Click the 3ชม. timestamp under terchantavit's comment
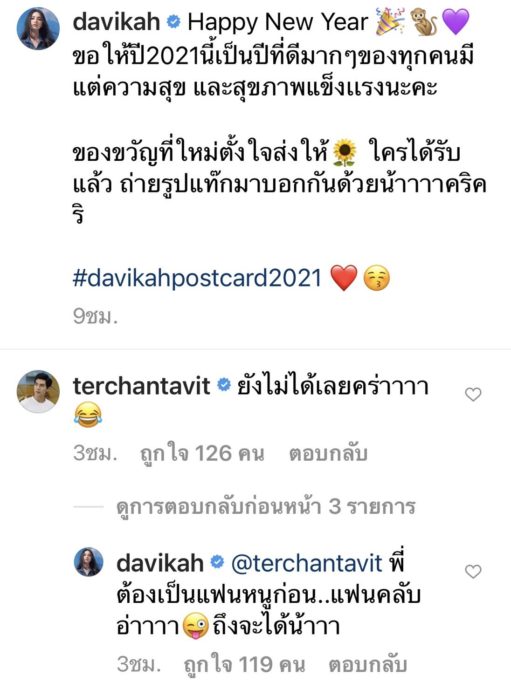Image resolution: width=511 pixels, height=696 pixels. click(x=95, y=454)
